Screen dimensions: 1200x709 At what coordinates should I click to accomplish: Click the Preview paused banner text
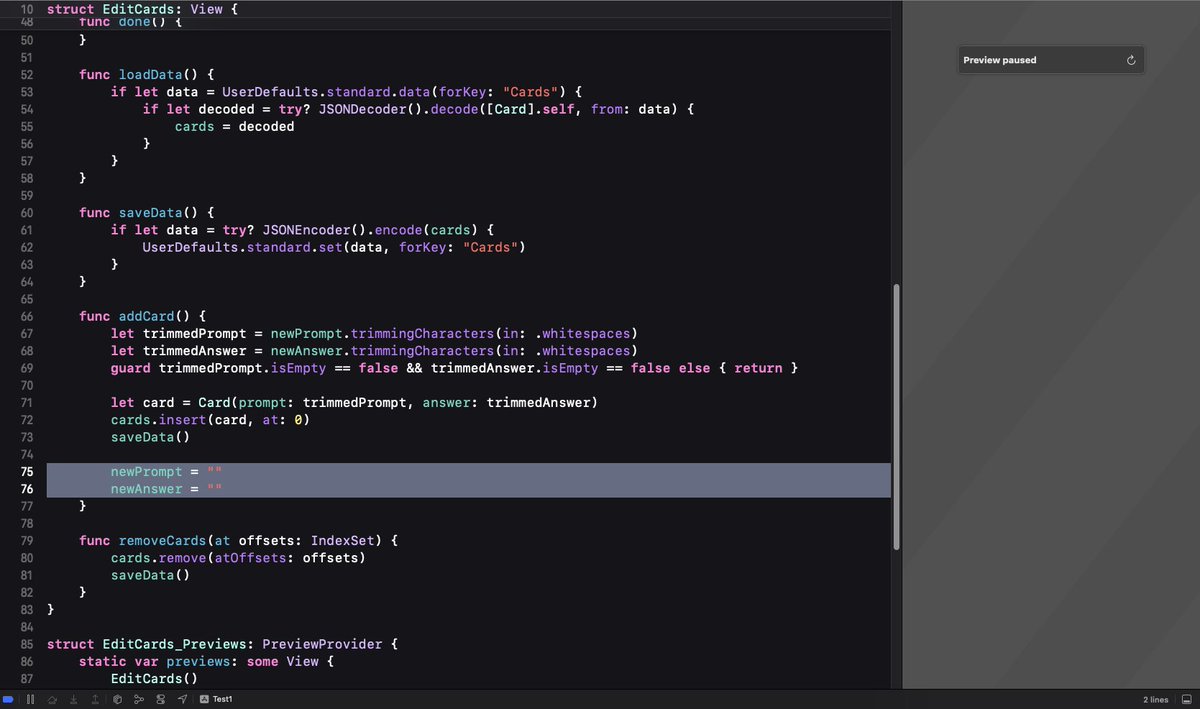click(x=1000, y=60)
